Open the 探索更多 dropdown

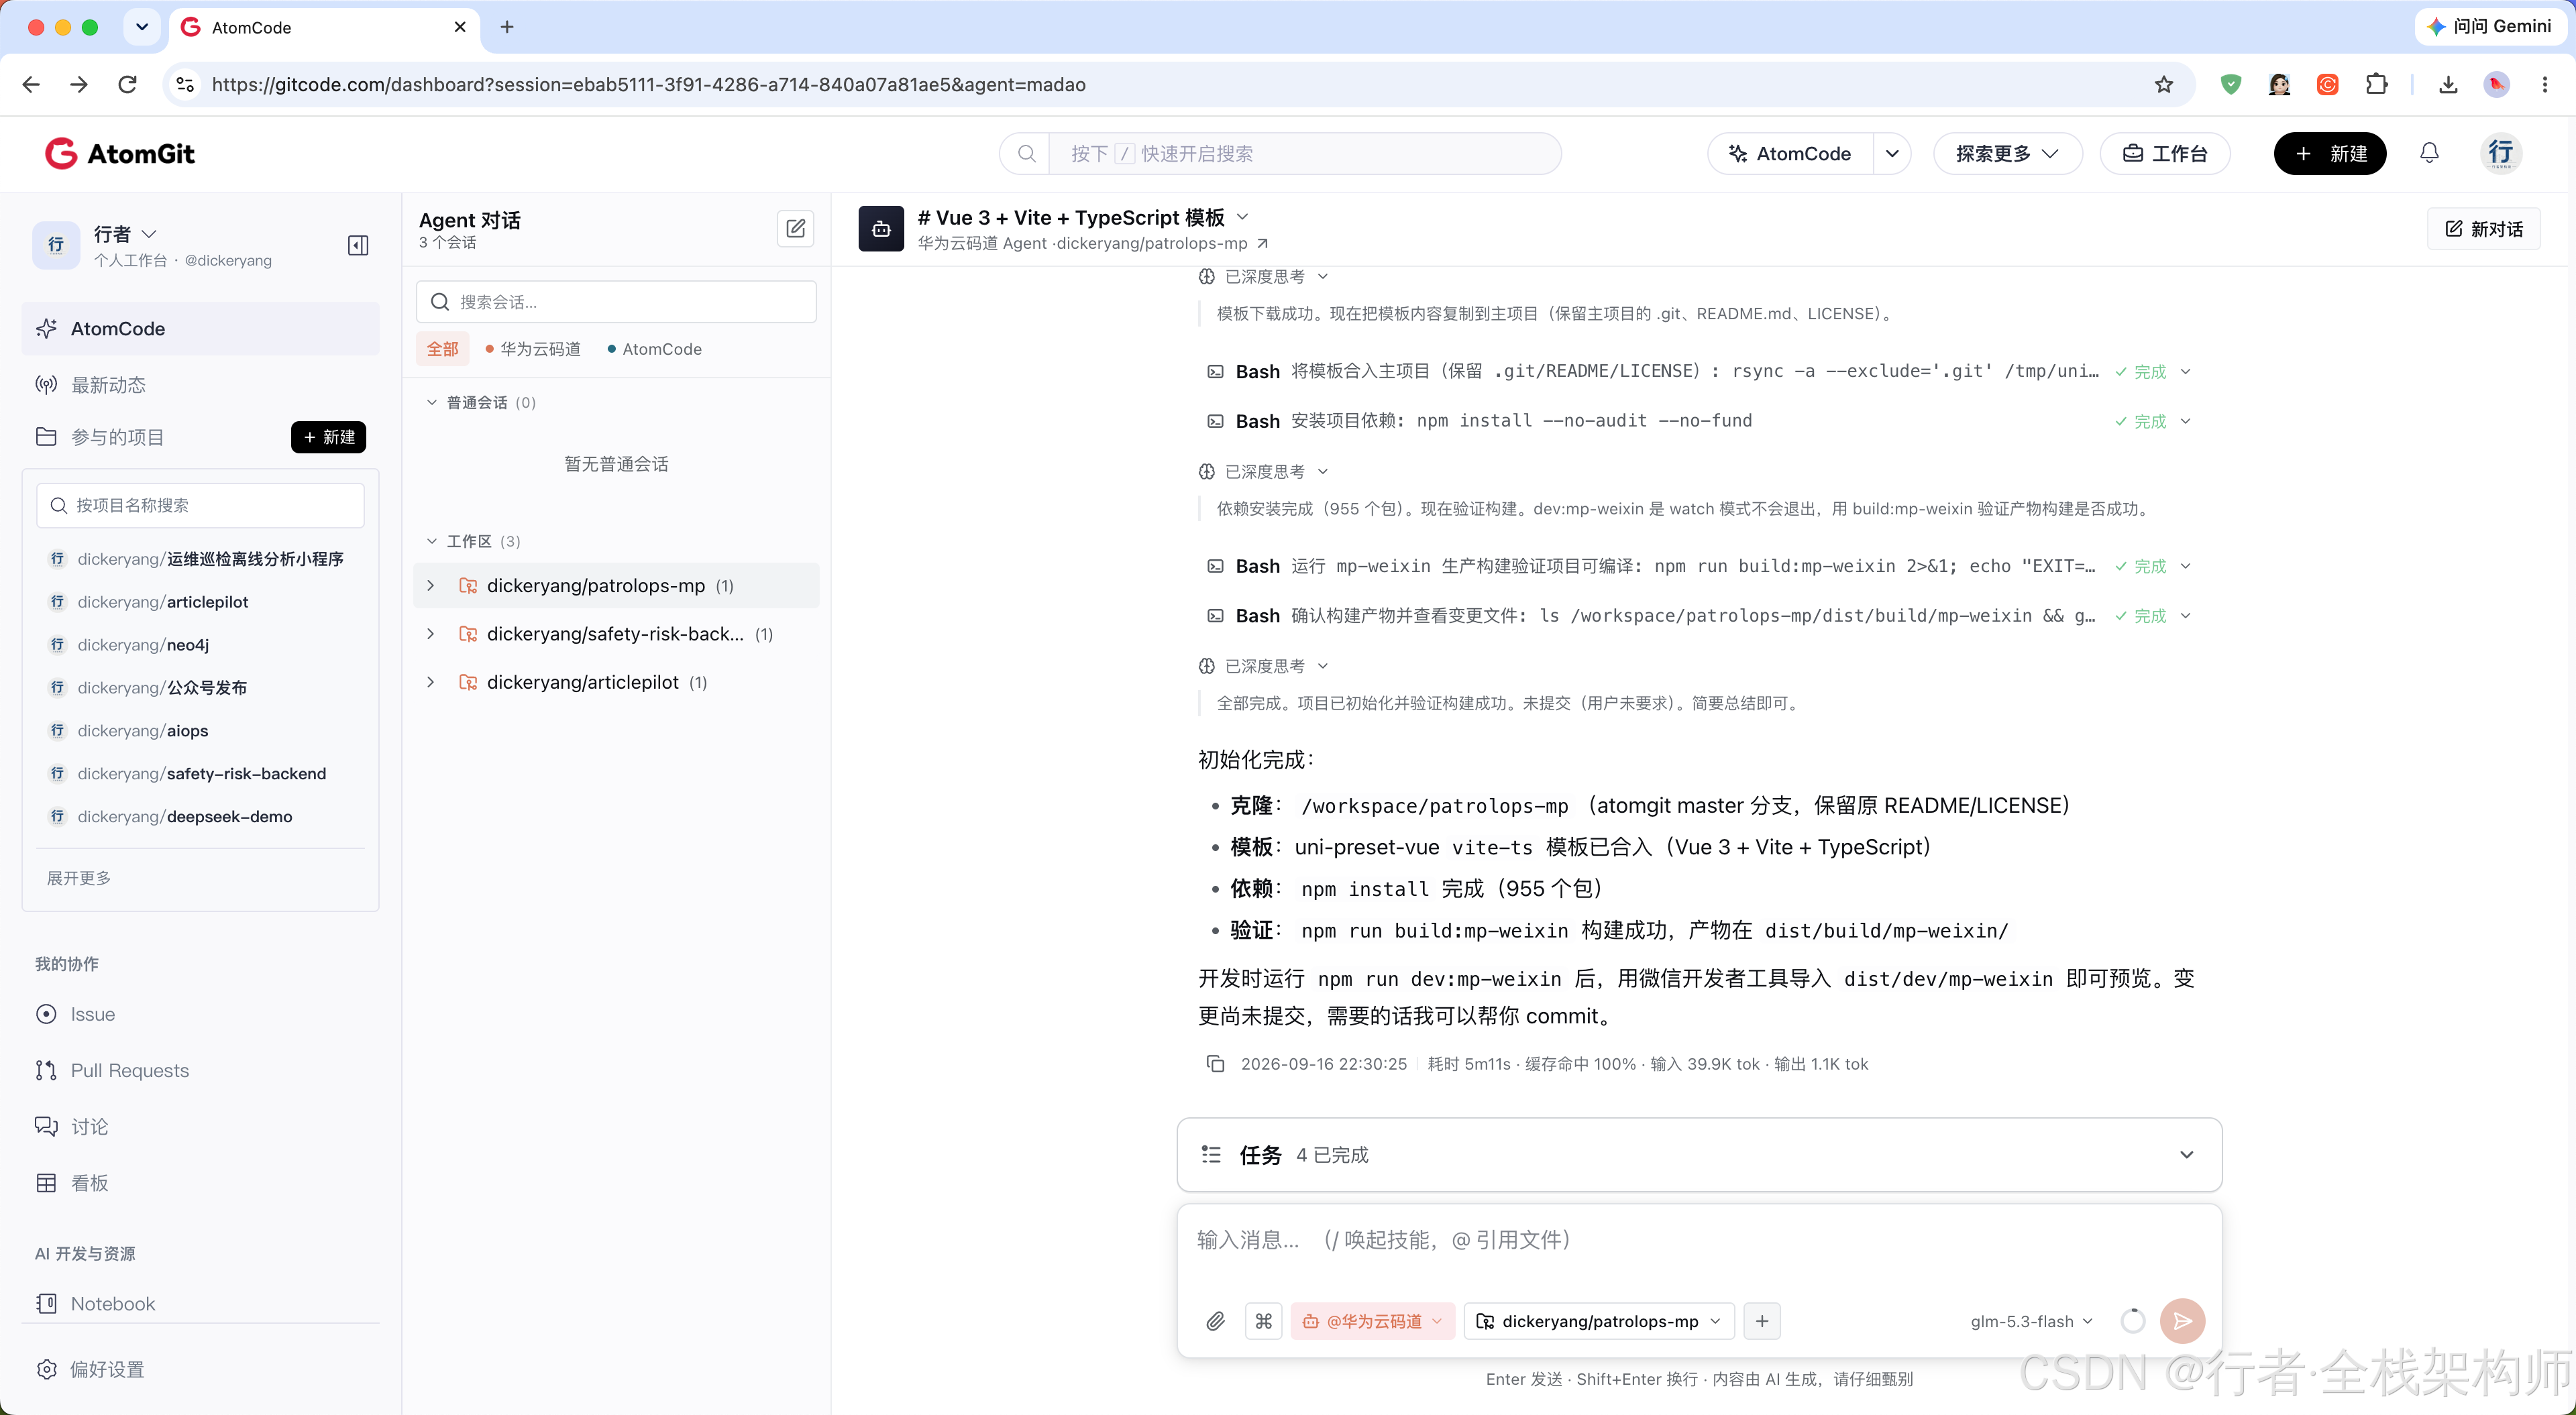click(x=2007, y=153)
